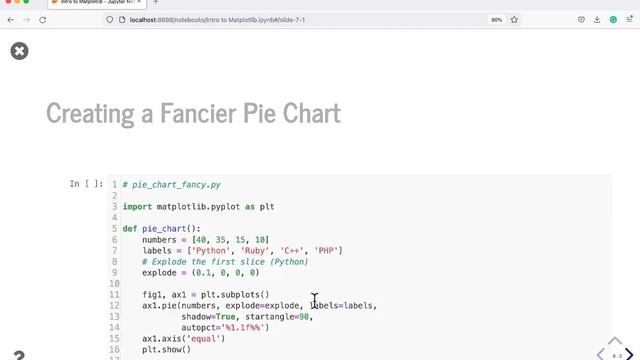Open a new tab with the plus icon

pyautogui.click(x=156, y=2)
